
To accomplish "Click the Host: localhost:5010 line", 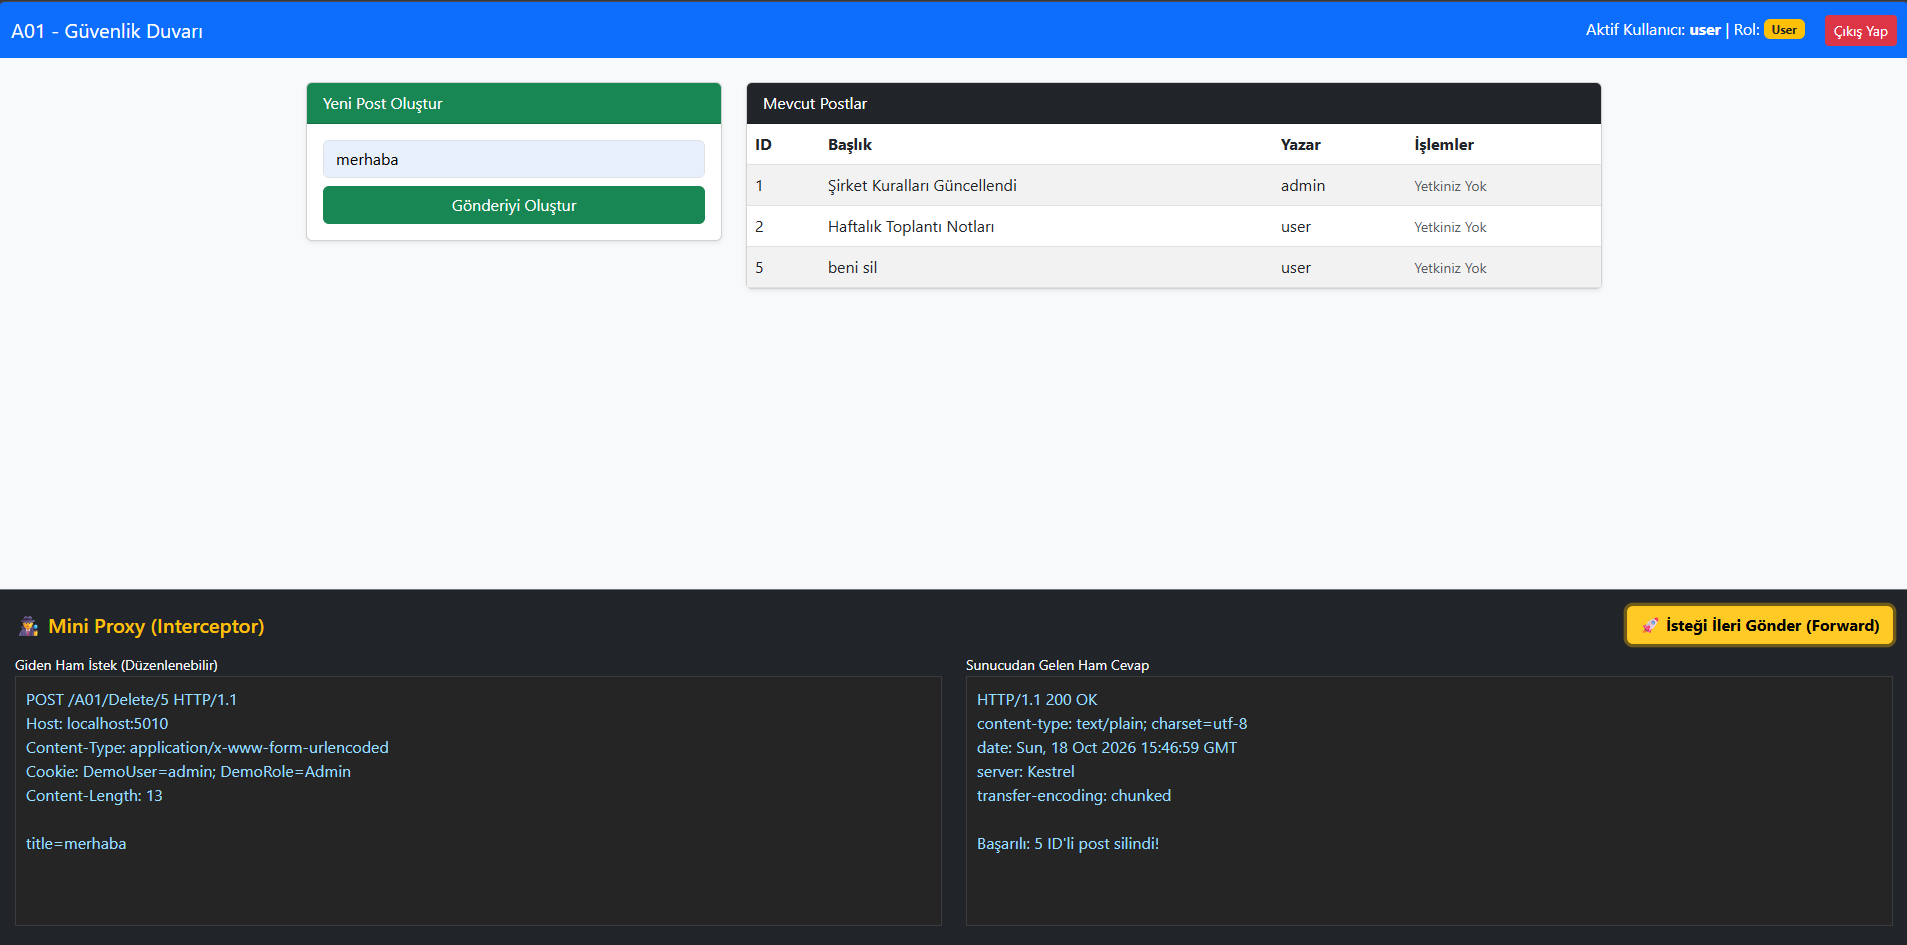I will click(97, 724).
